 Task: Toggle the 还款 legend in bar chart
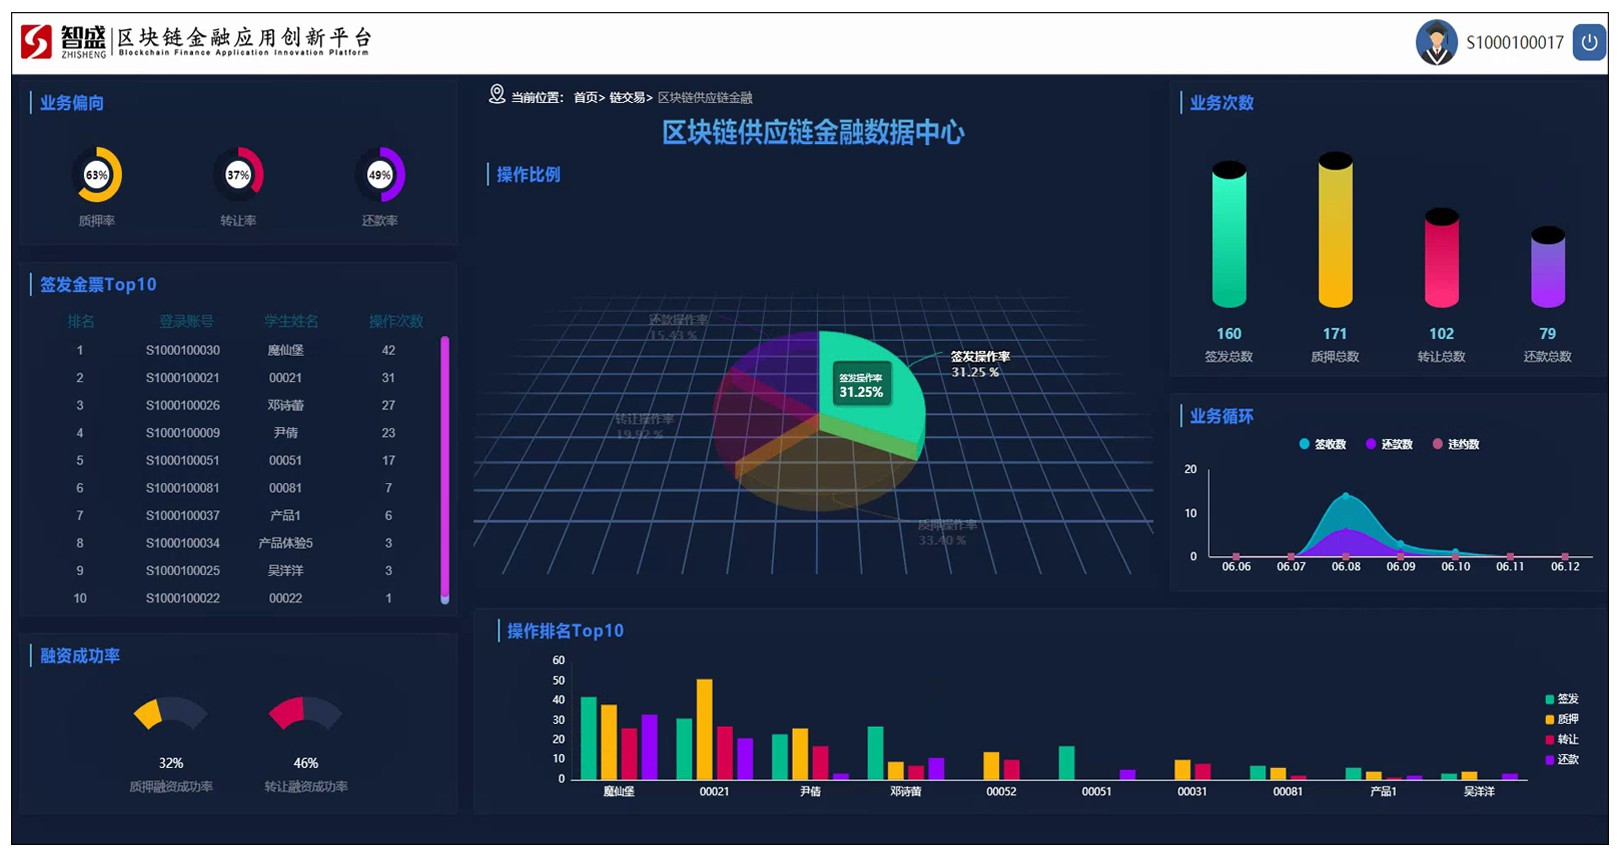click(1561, 759)
